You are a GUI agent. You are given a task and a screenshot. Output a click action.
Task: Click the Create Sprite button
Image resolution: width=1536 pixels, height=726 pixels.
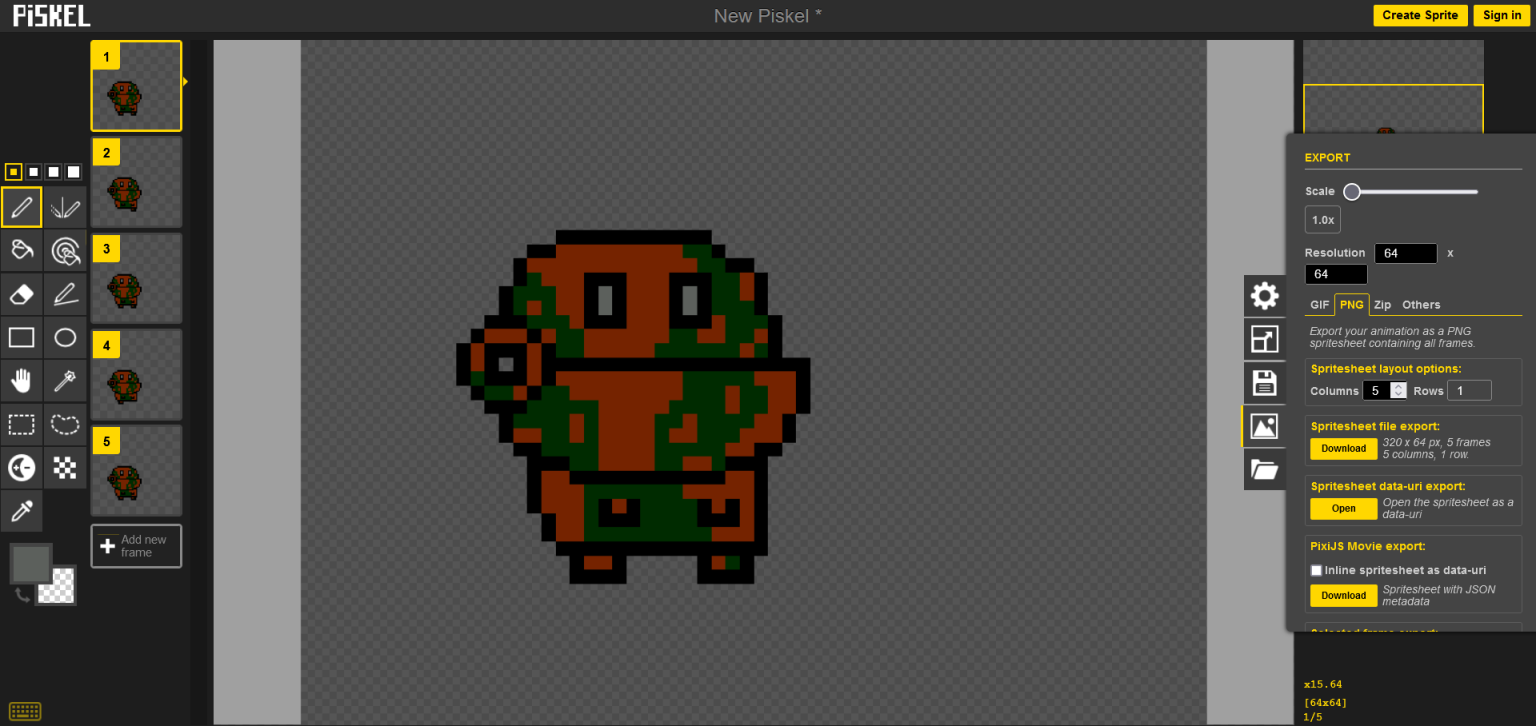pos(1420,15)
